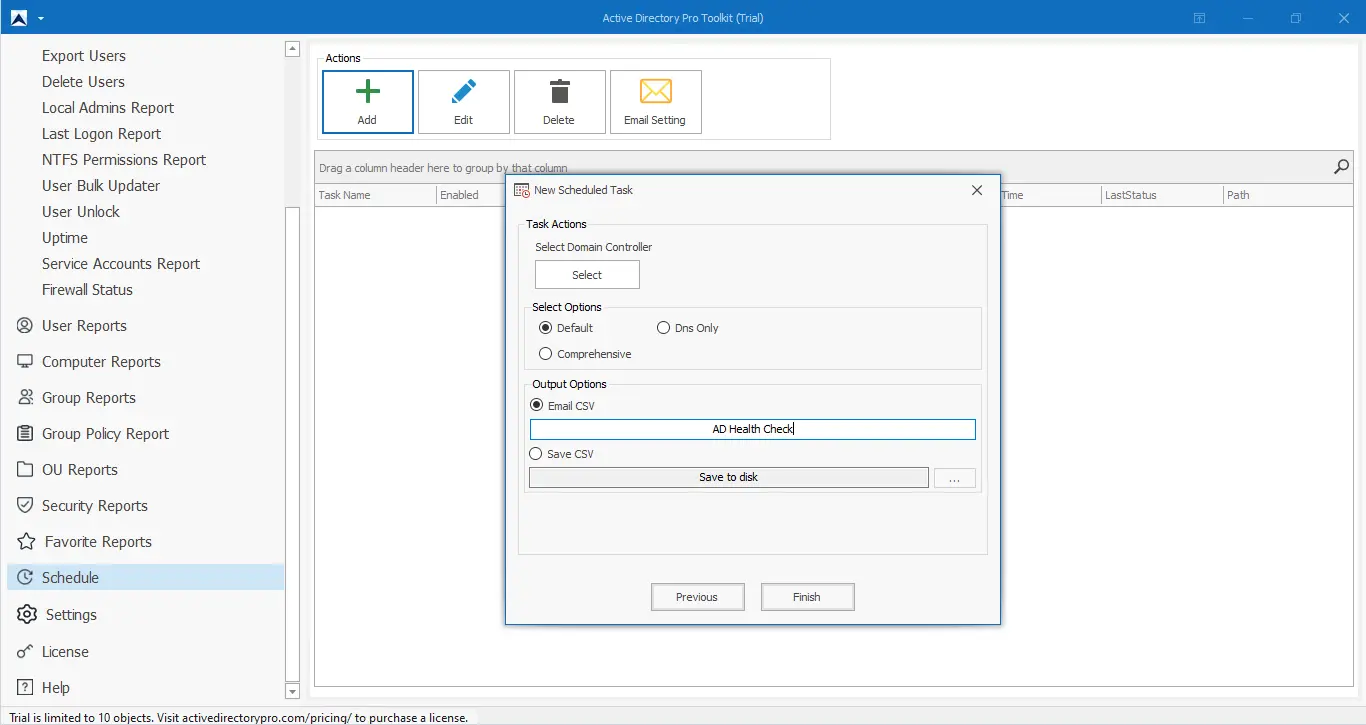Click the Previous button

[x=697, y=597]
